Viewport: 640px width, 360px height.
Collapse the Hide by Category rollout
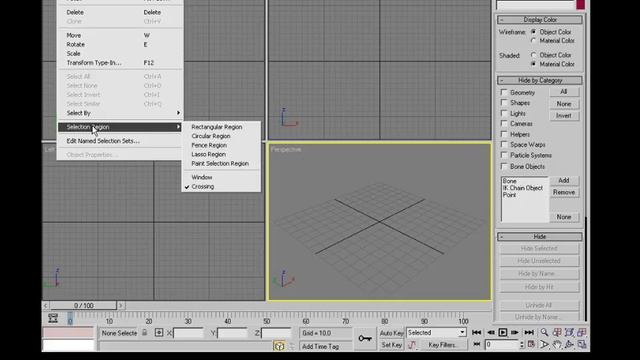coord(540,80)
